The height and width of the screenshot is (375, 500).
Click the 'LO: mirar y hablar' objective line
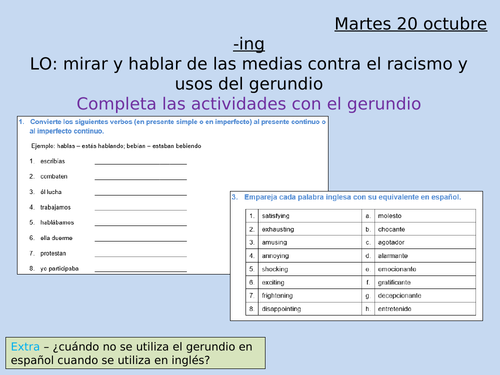249,64
